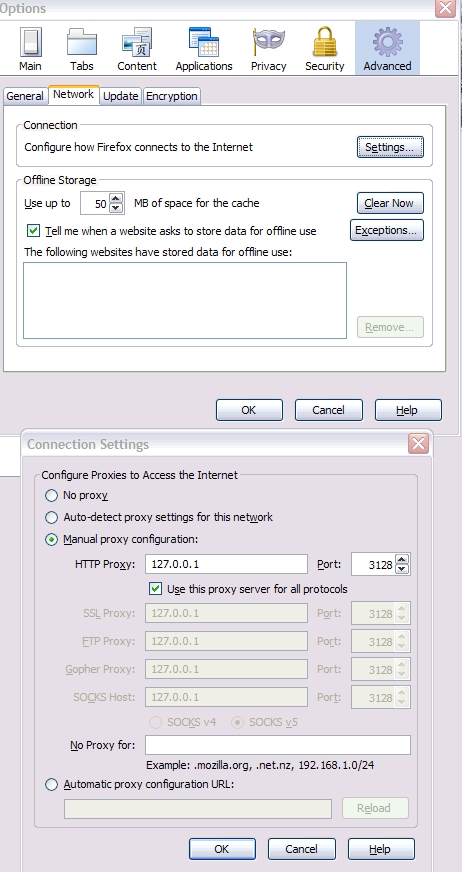Image resolution: width=462 pixels, height=872 pixels.
Task: Focus the 'No Proxy for' text field
Action: pyautogui.click(x=278, y=745)
